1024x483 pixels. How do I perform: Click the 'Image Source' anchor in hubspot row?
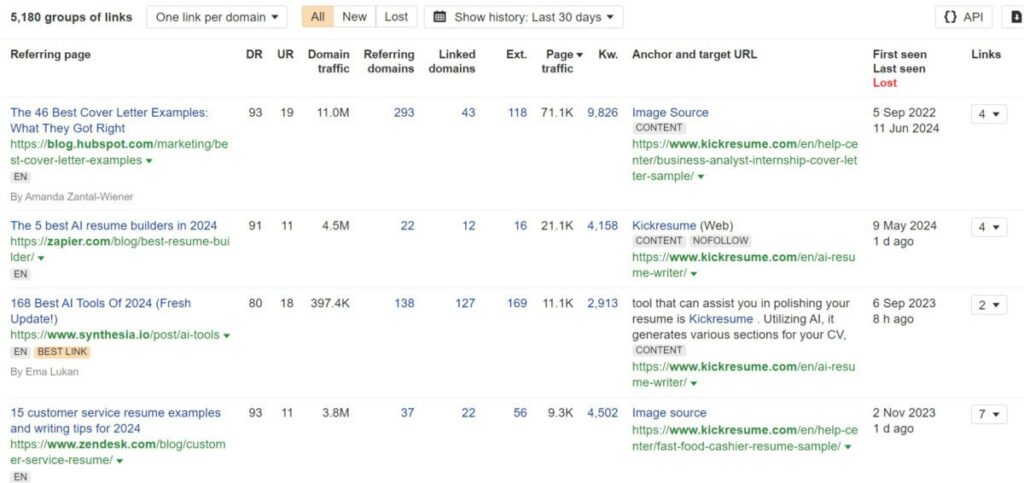point(670,113)
